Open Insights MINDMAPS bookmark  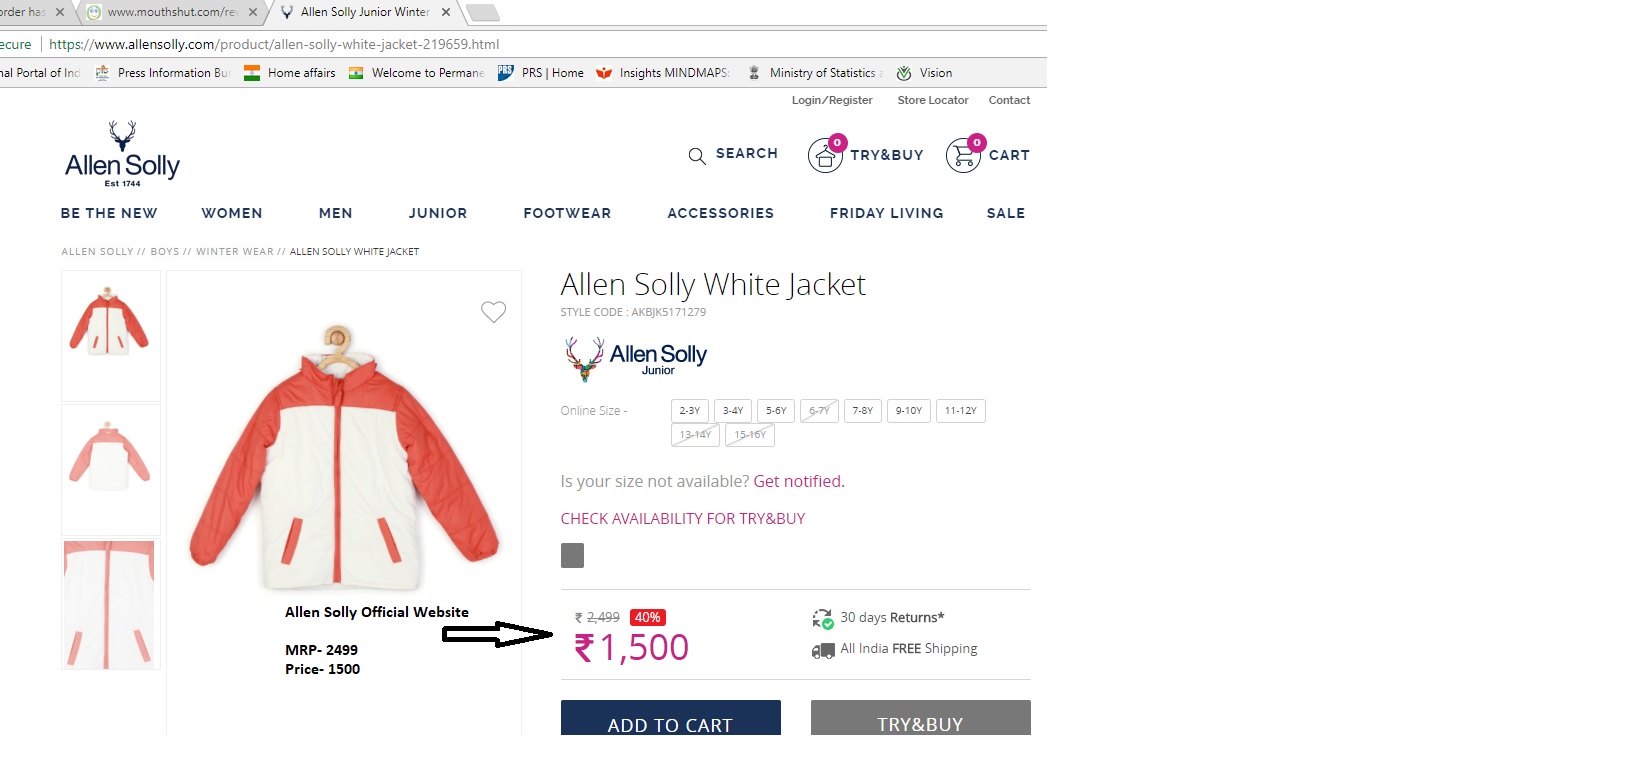pyautogui.click(x=663, y=73)
